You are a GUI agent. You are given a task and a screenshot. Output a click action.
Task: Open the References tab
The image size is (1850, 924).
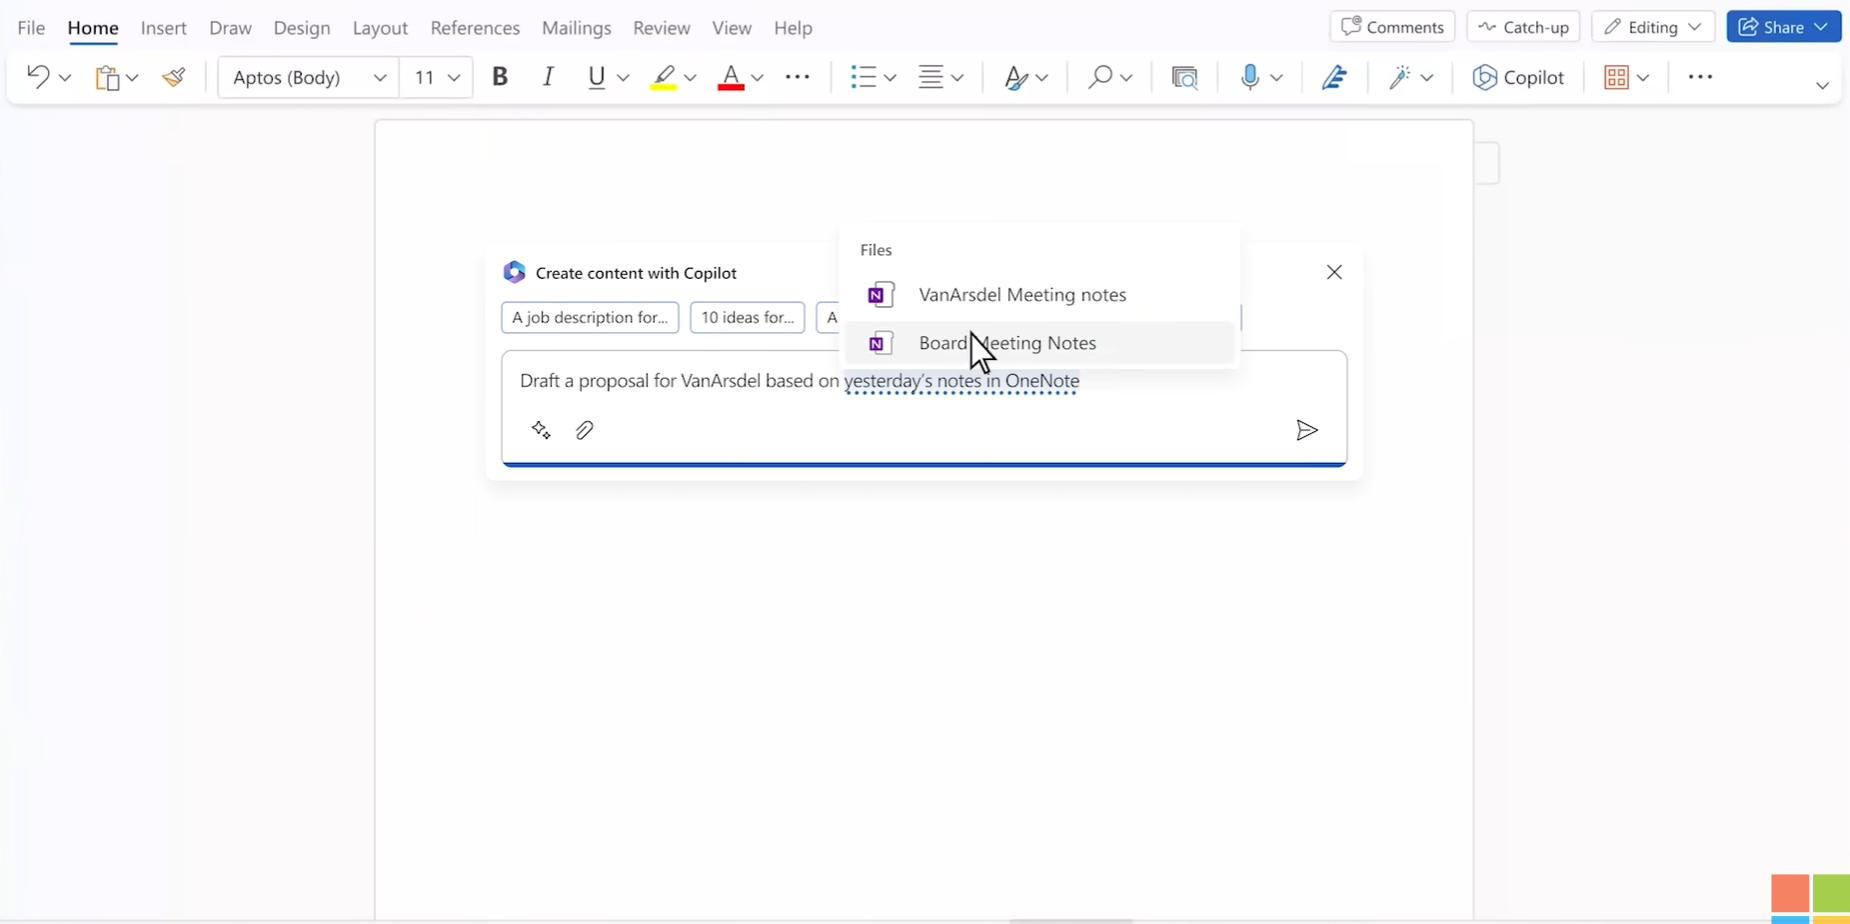click(475, 28)
